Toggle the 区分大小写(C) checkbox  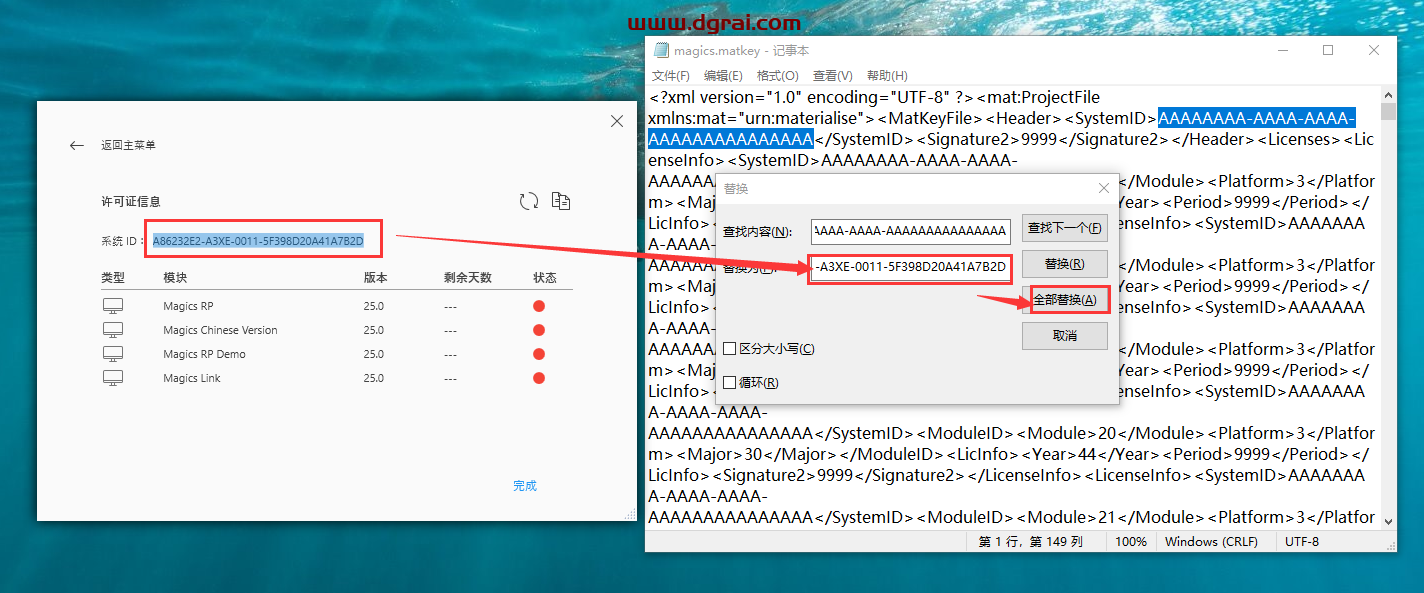(730, 349)
